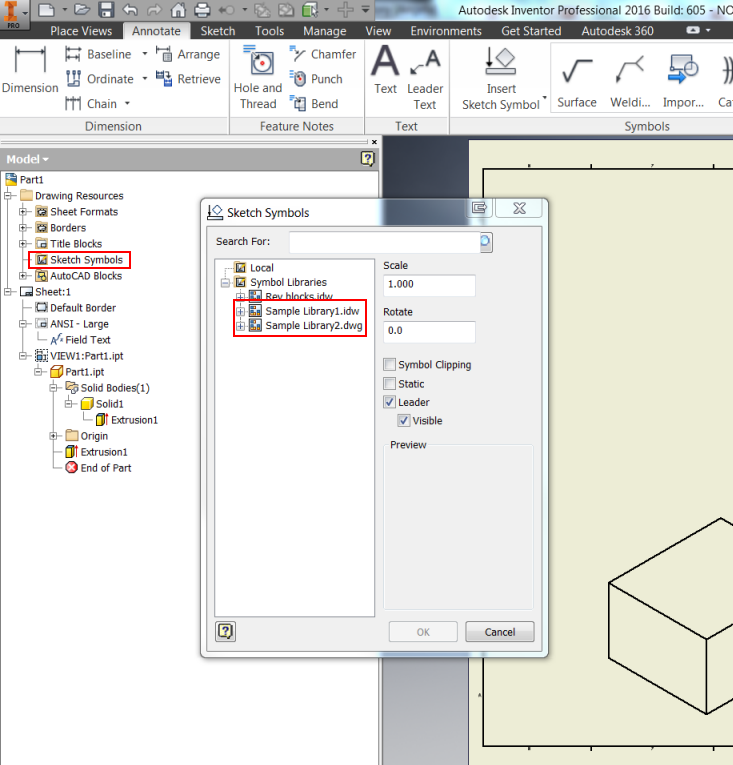Select the Welding symbol tool

(x=630, y=80)
